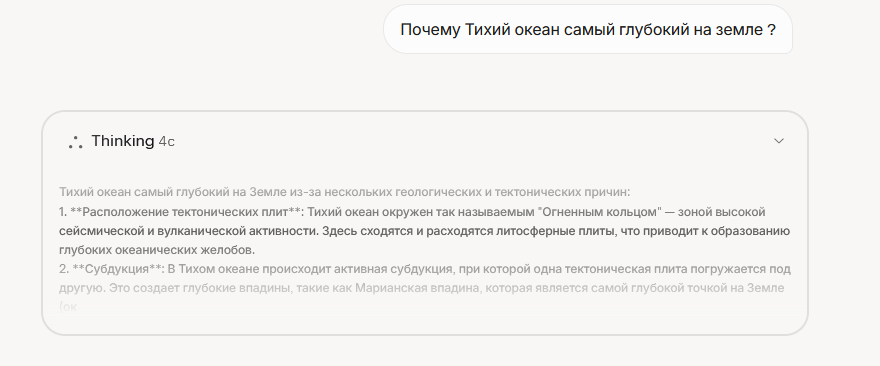Image resolution: width=880 pixels, height=366 pixels.
Task: Select the user message about Тихий океан
Action: tap(588, 30)
